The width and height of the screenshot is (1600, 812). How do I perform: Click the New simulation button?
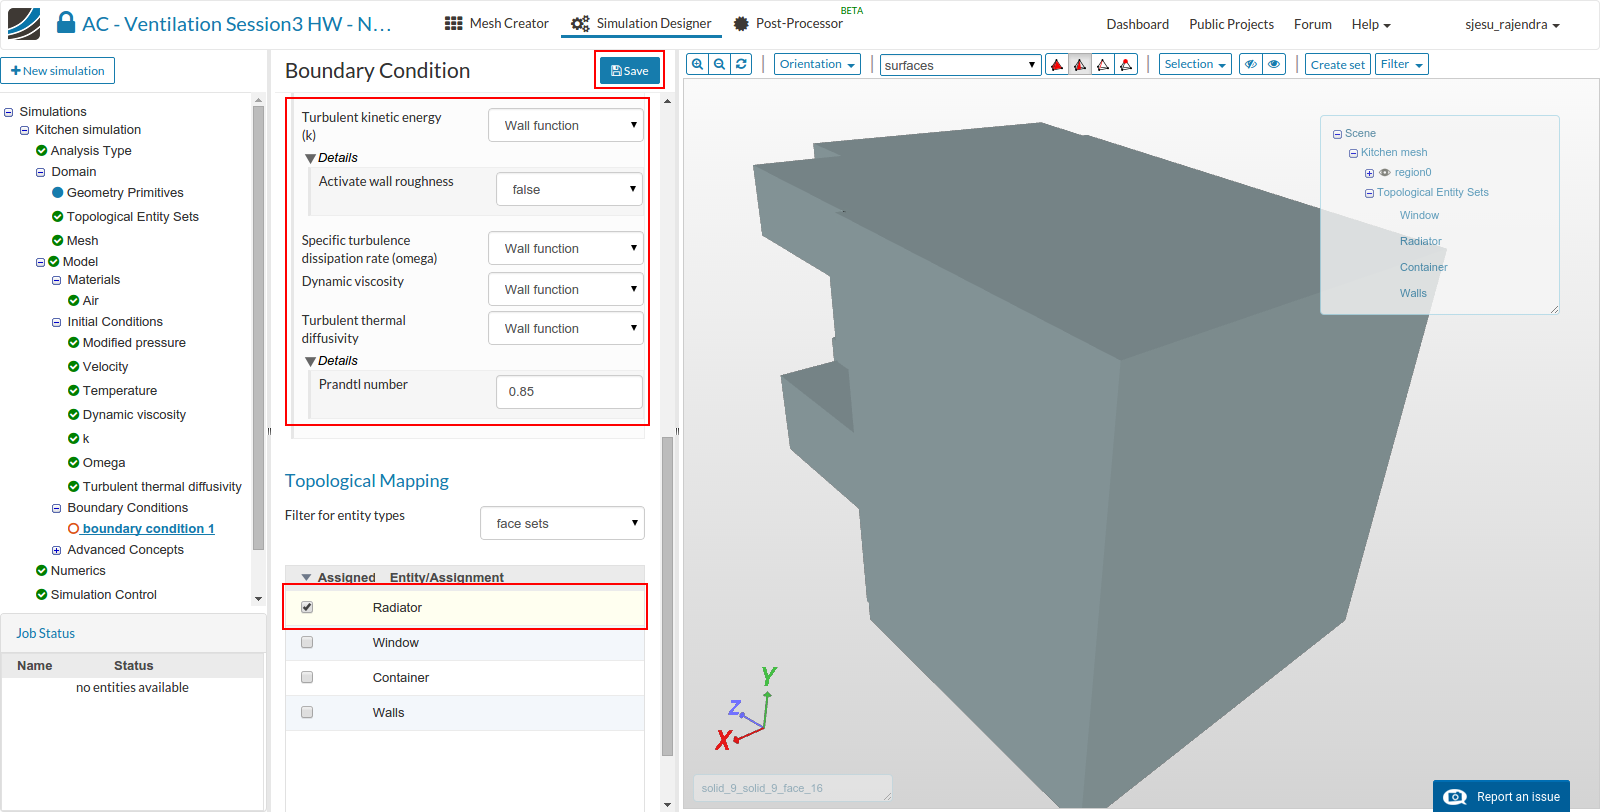click(58, 71)
